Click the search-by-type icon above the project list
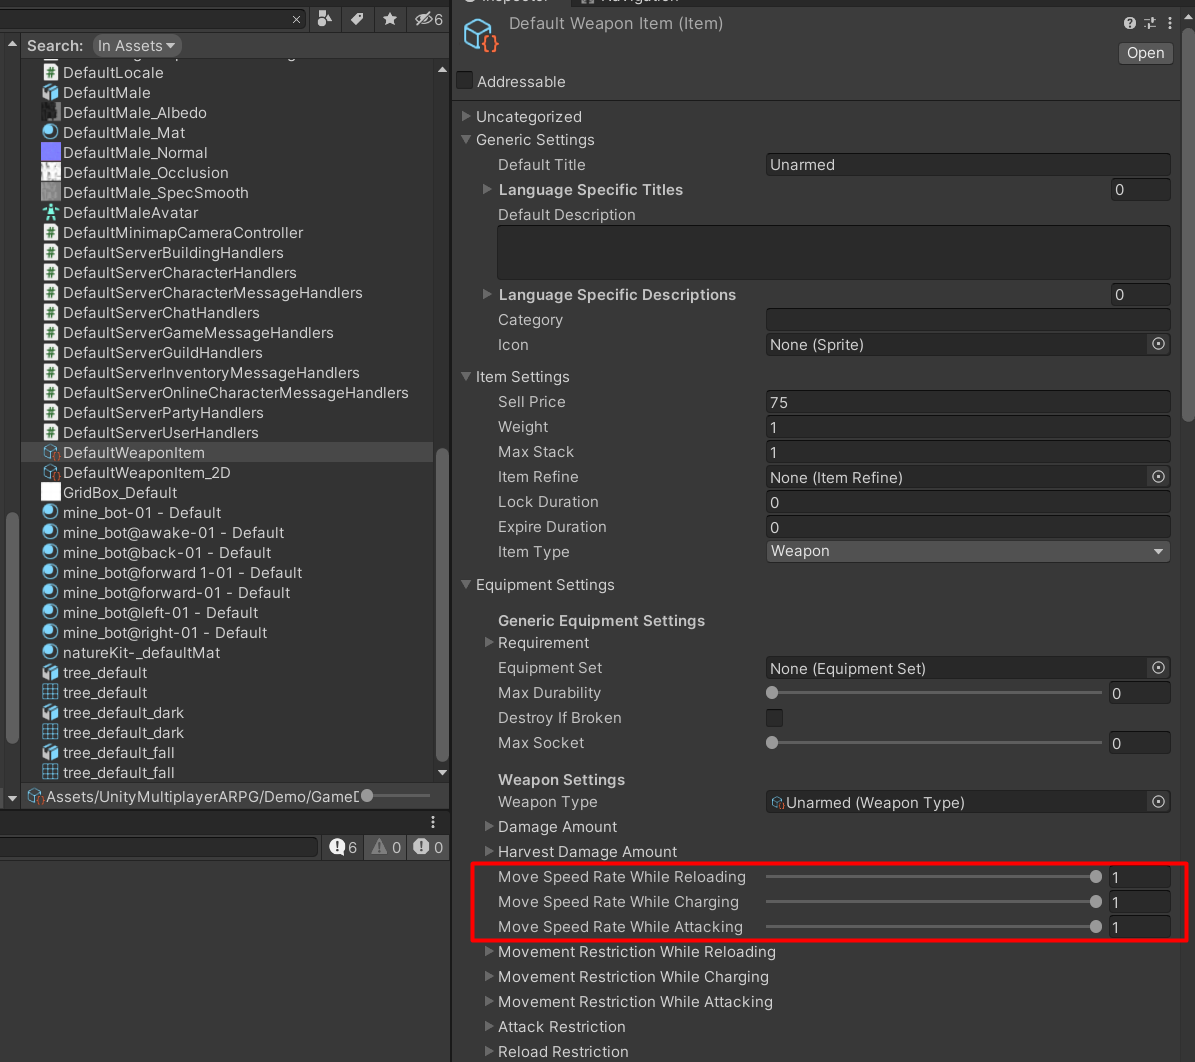Image resolution: width=1195 pixels, height=1062 pixels. coord(324,19)
